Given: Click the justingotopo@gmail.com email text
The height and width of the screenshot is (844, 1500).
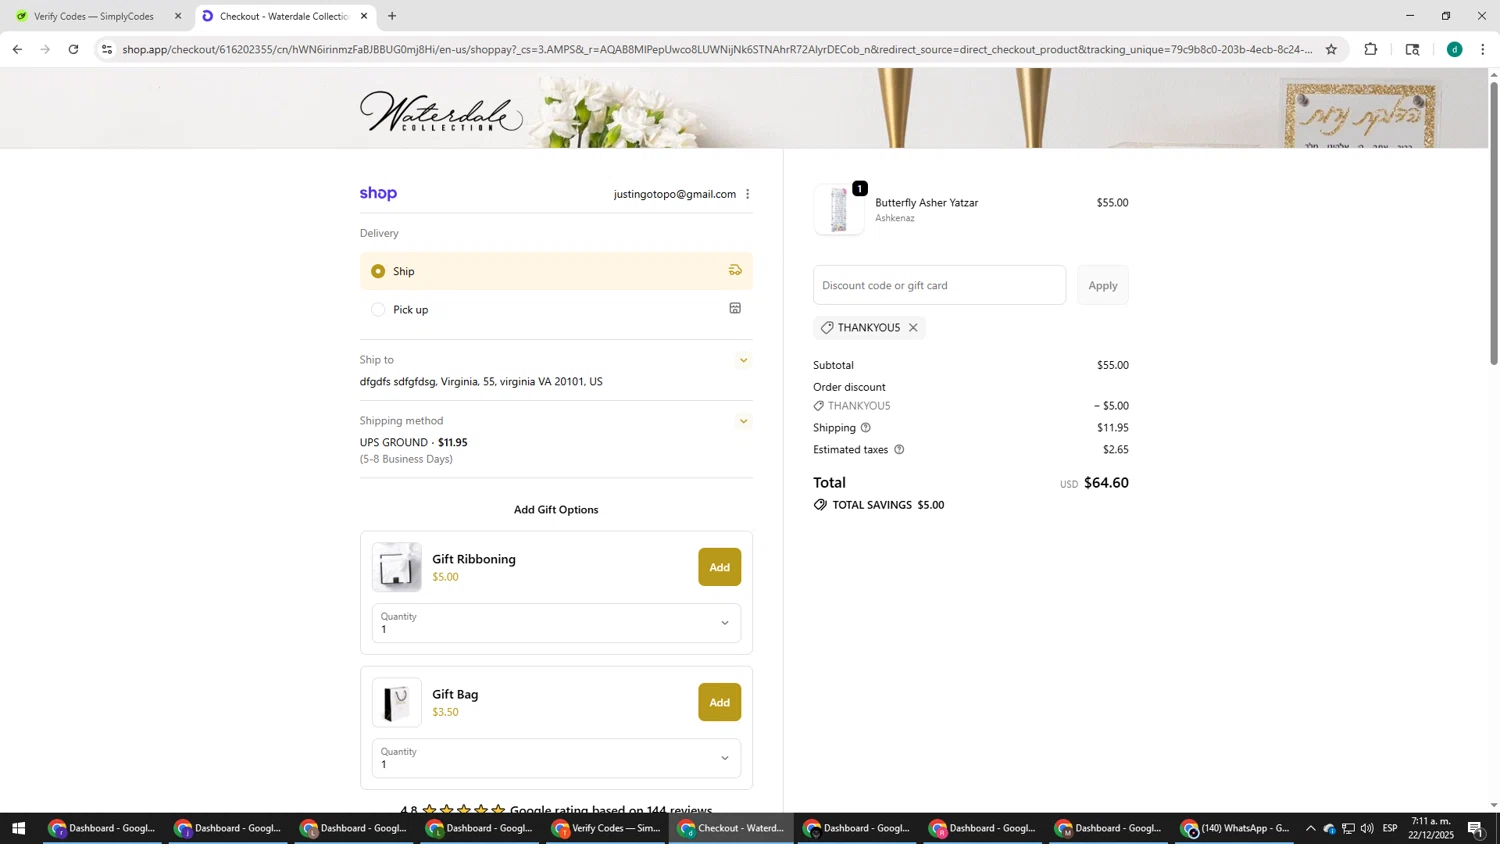Looking at the screenshot, I should [x=674, y=194].
